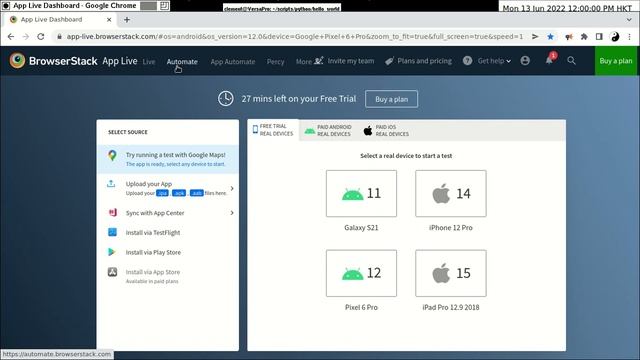
Task: Switch to Free Trial Real Devices tab
Action: click(x=273, y=130)
